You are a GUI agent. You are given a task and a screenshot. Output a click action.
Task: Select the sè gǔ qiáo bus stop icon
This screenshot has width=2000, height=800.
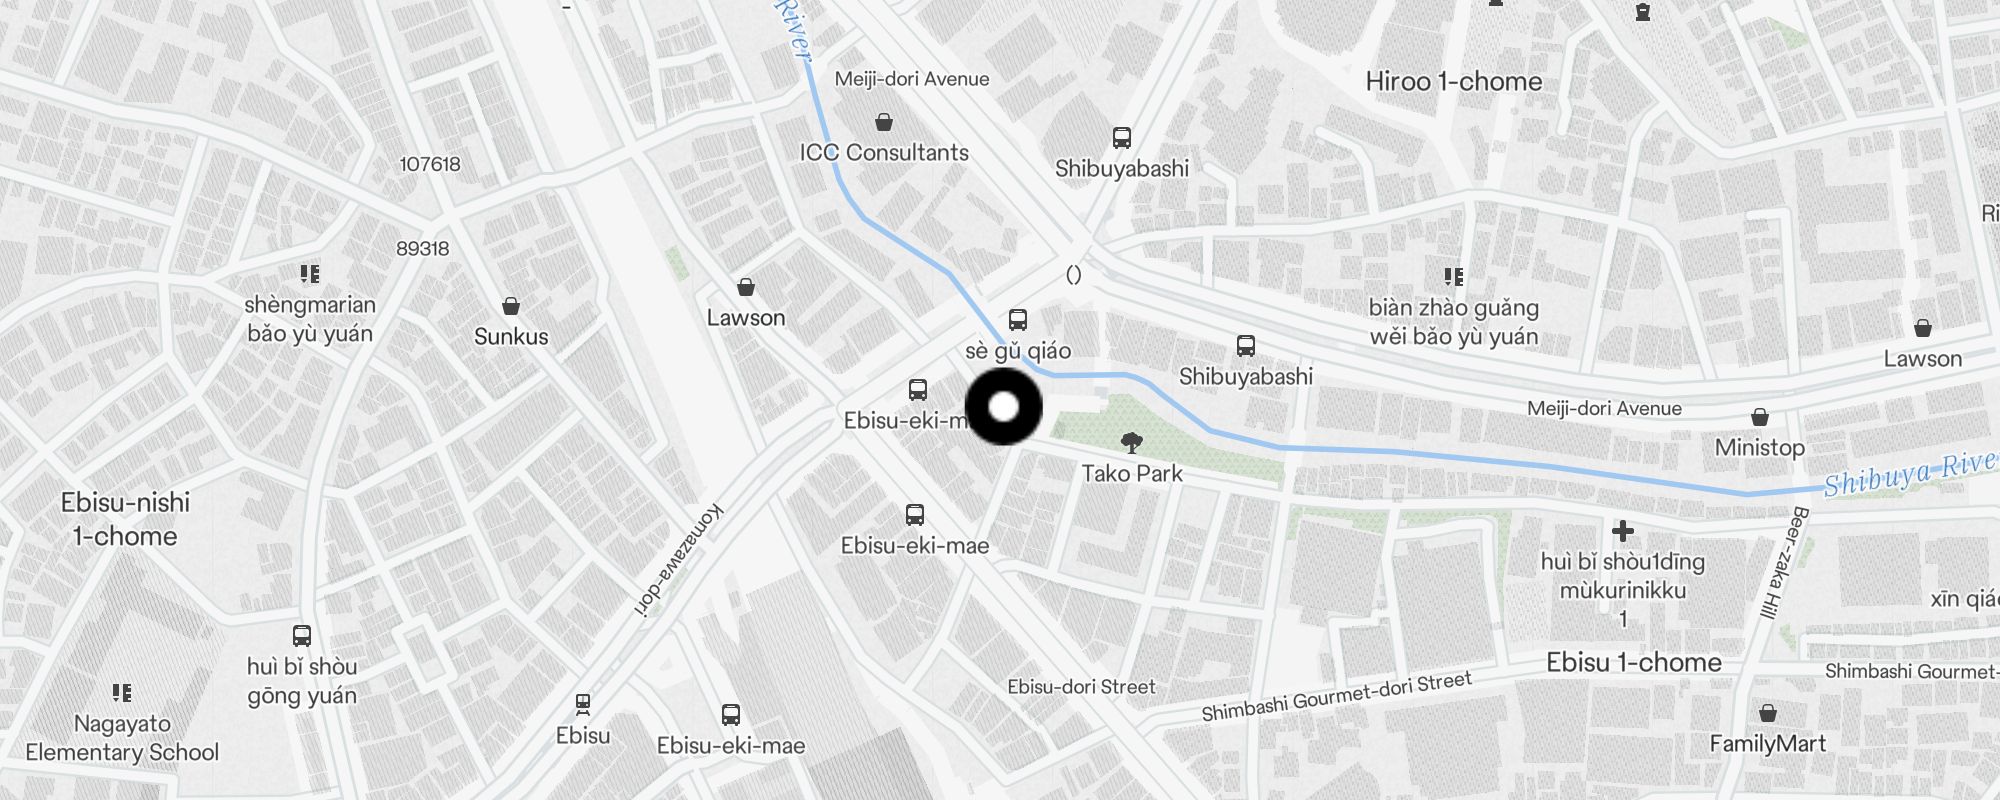coord(1018,320)
